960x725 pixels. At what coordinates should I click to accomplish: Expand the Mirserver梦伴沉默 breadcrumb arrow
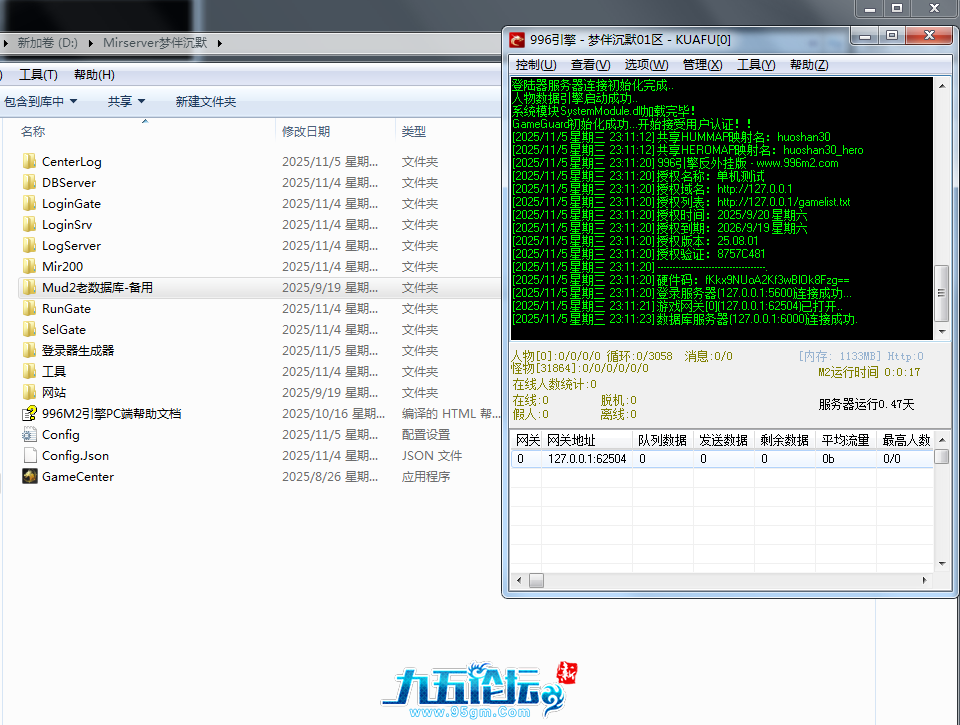(220, 43)
